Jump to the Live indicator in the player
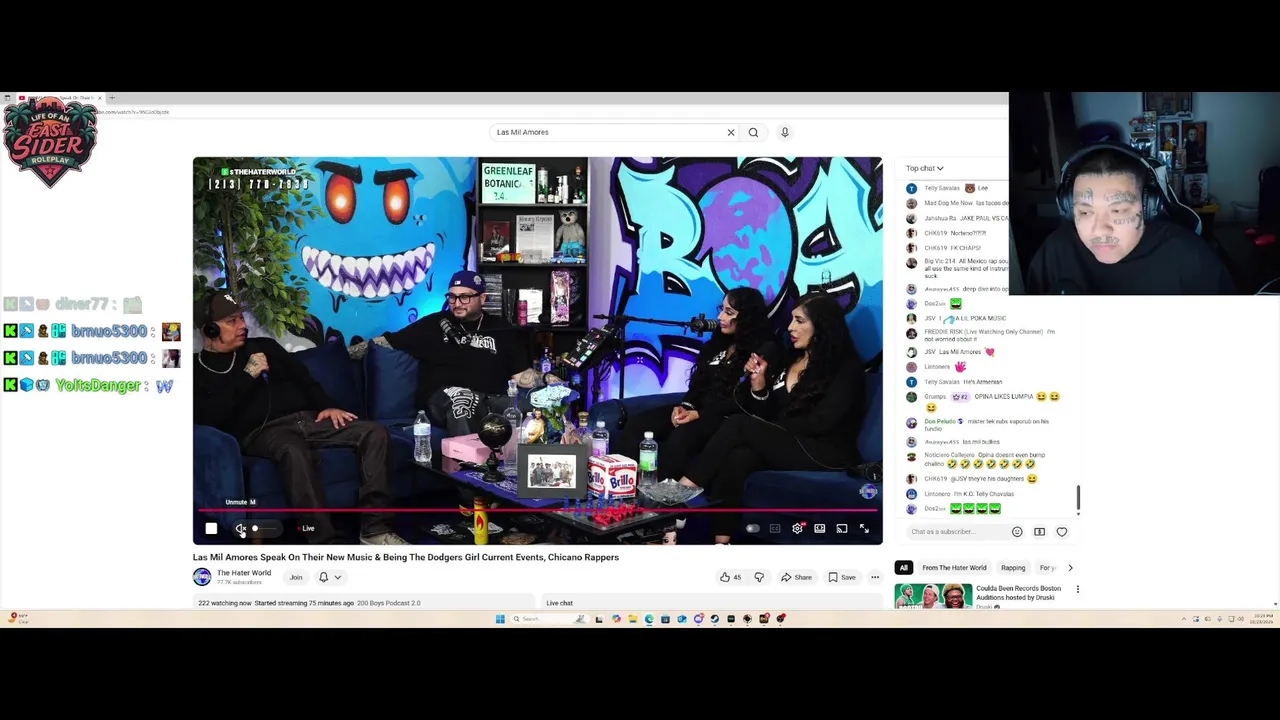 click(x=307, y=528)
